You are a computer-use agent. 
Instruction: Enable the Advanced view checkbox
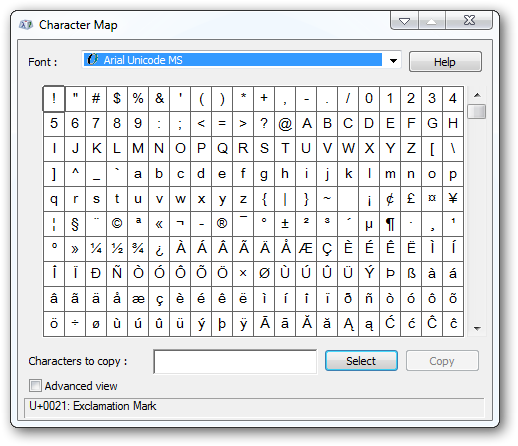pos(35,386)
